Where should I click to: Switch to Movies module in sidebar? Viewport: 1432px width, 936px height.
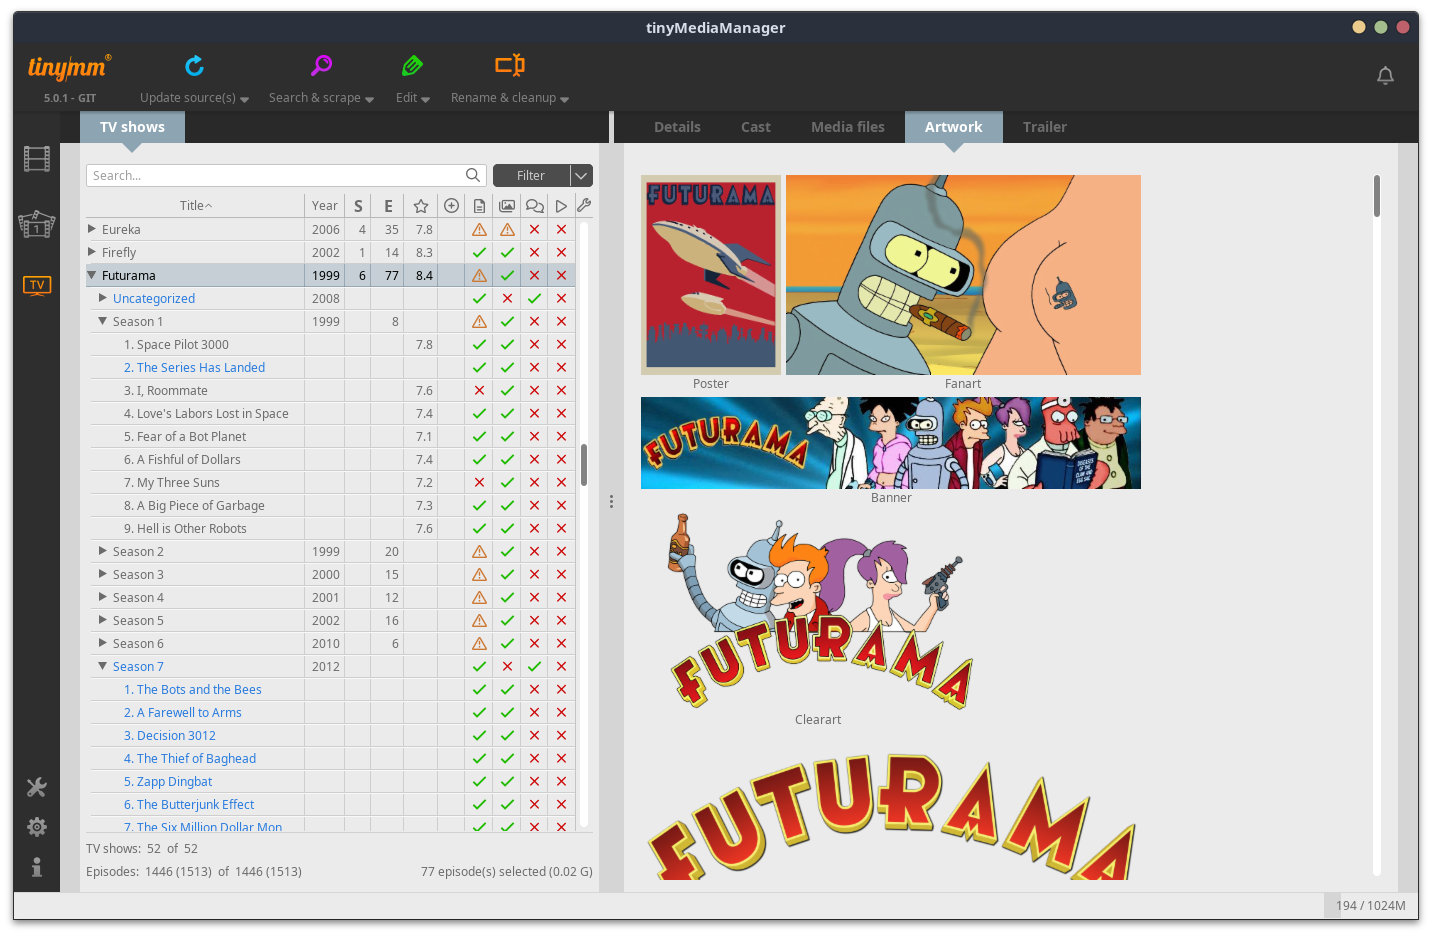tap(37, 159)
